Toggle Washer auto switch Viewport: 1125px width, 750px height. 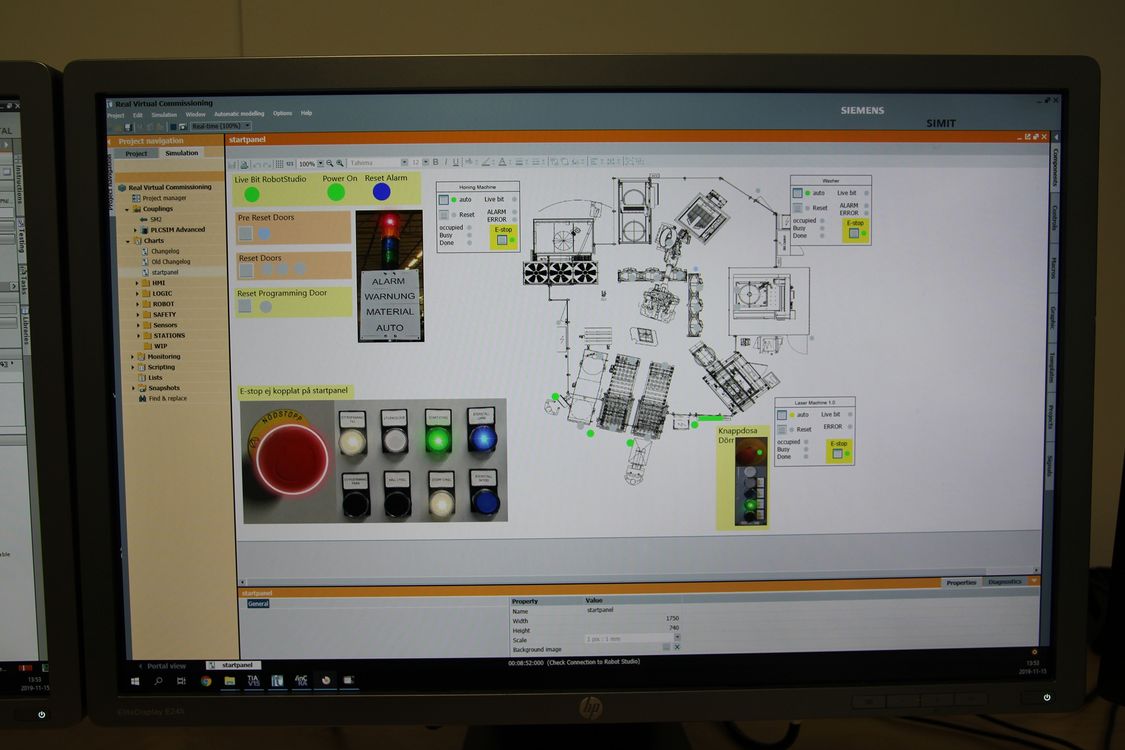point(797,193)
